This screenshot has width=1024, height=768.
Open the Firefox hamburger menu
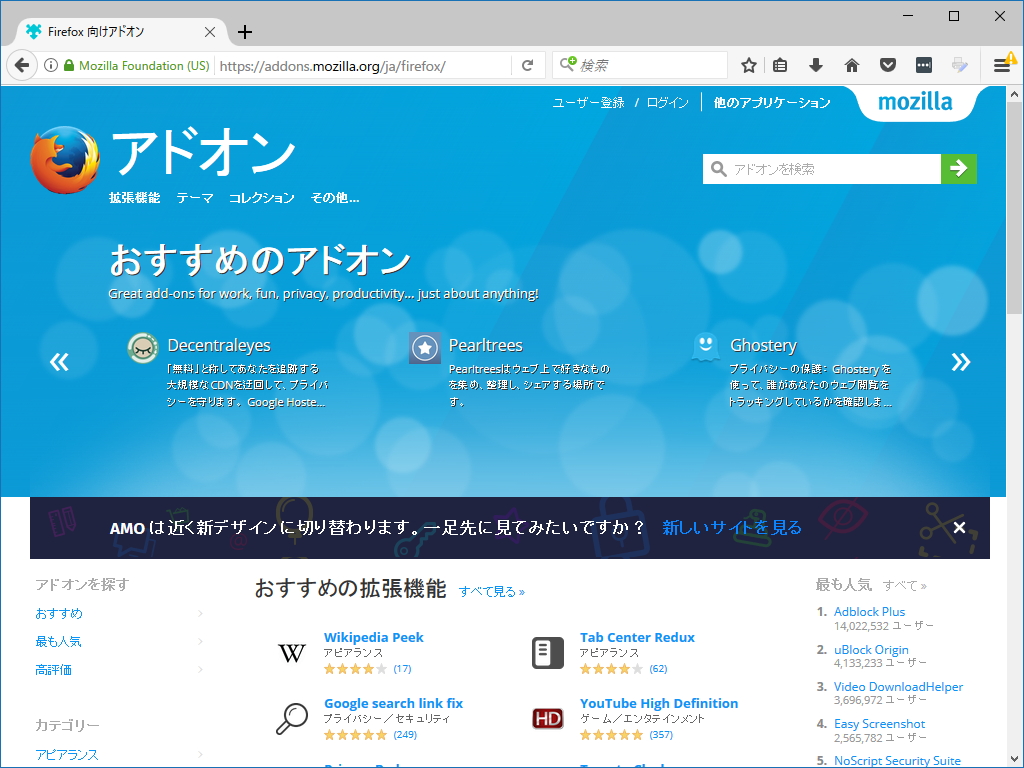coord(1003,64)
